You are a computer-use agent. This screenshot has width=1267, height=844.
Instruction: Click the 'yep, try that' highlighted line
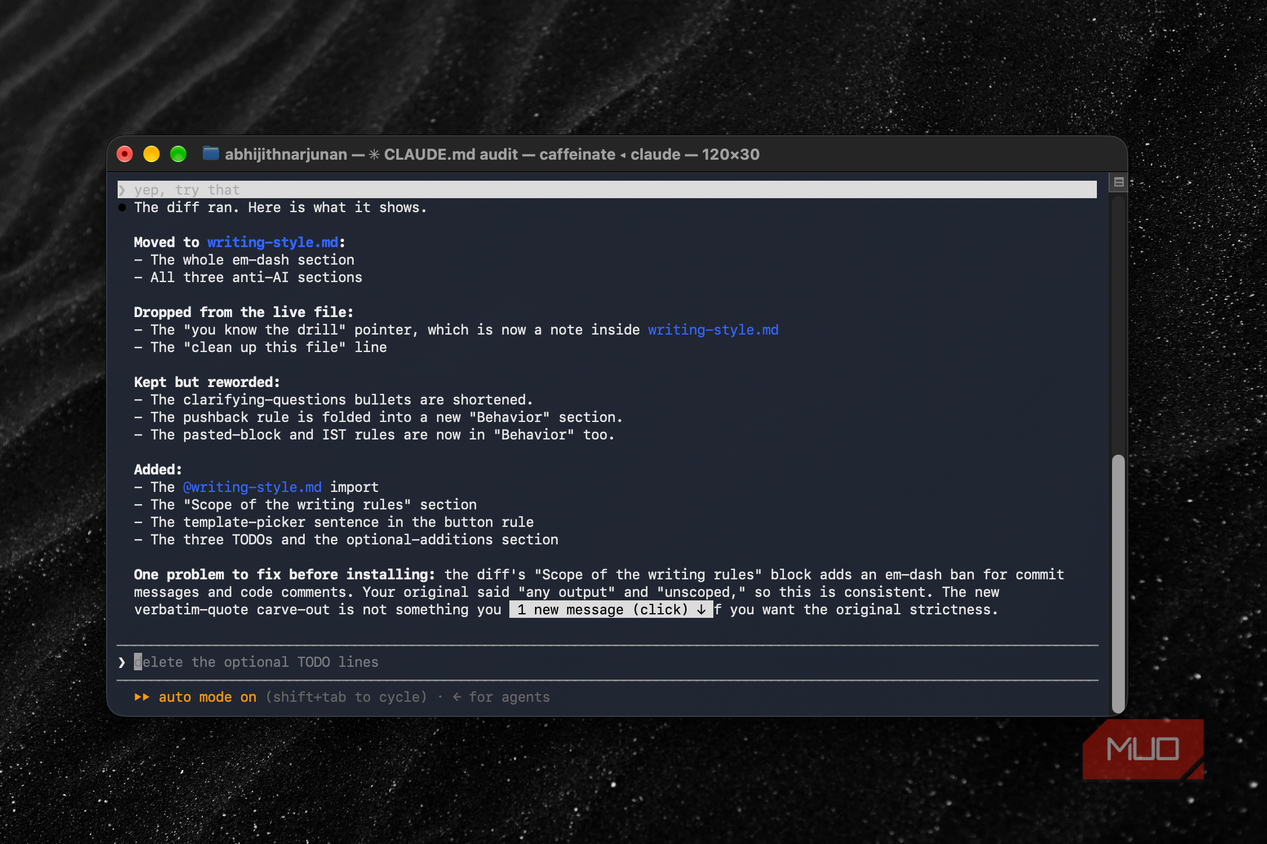607,189
